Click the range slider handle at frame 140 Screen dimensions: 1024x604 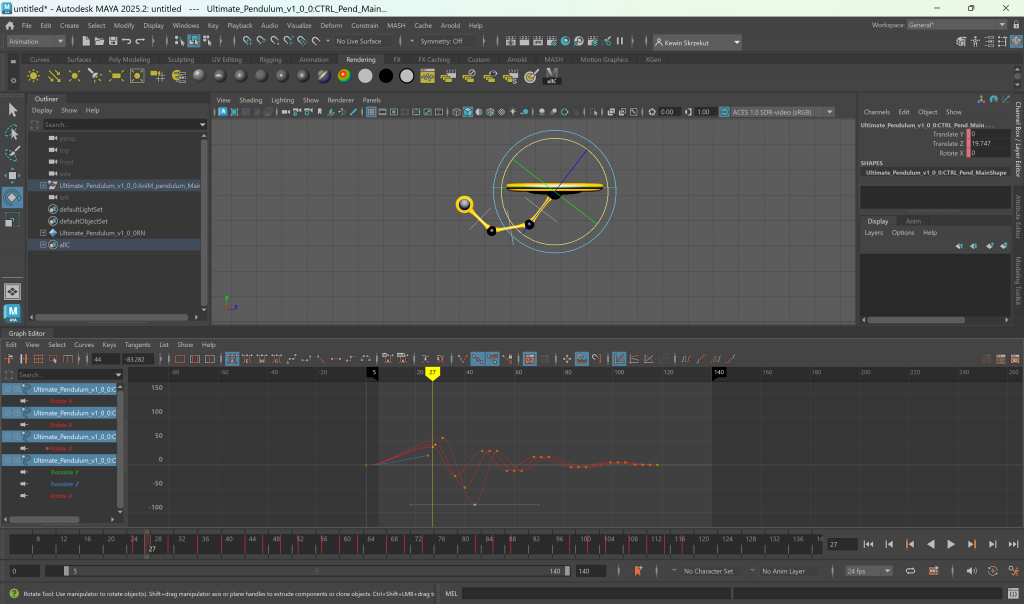tap(568, 571)
